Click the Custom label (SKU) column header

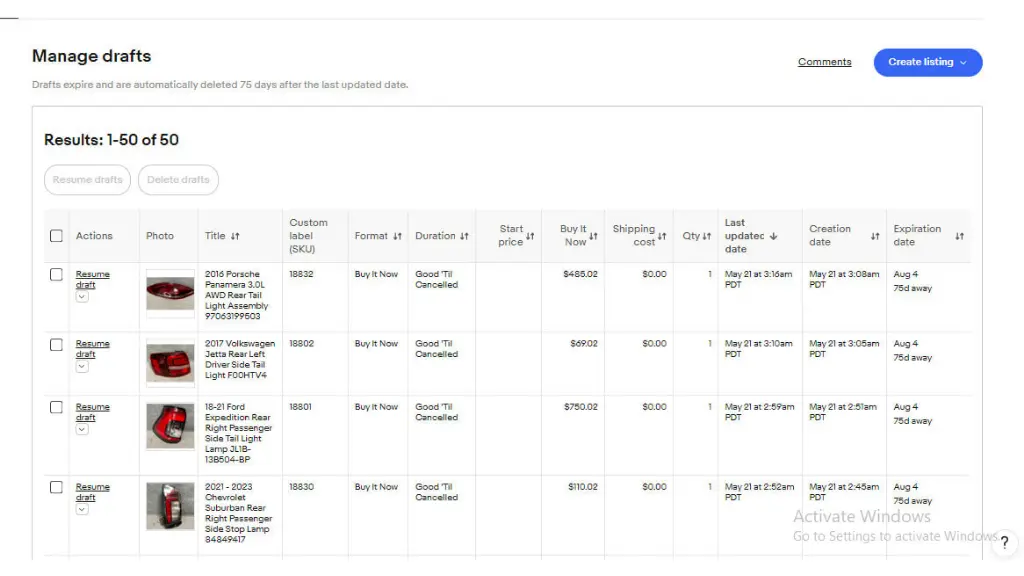coord(308,236)
